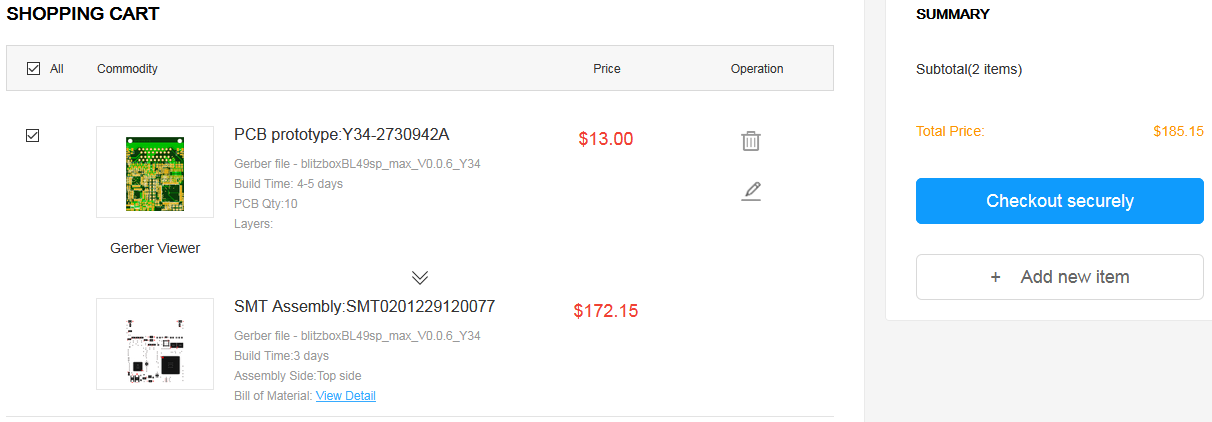1212x422 pixels.
Task: View Detail of the Bill of Material
Action: [346, 396]
